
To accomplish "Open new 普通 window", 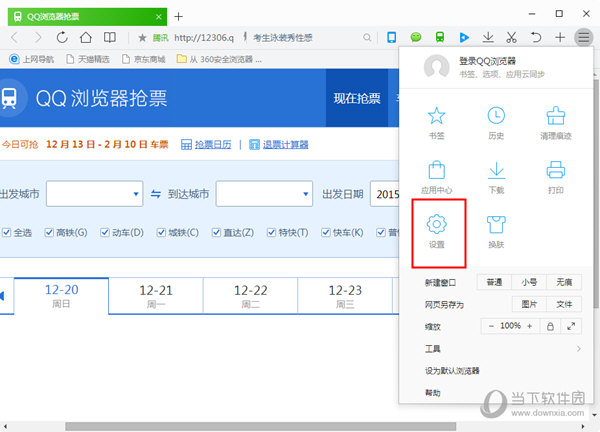I will click(494, 282).
